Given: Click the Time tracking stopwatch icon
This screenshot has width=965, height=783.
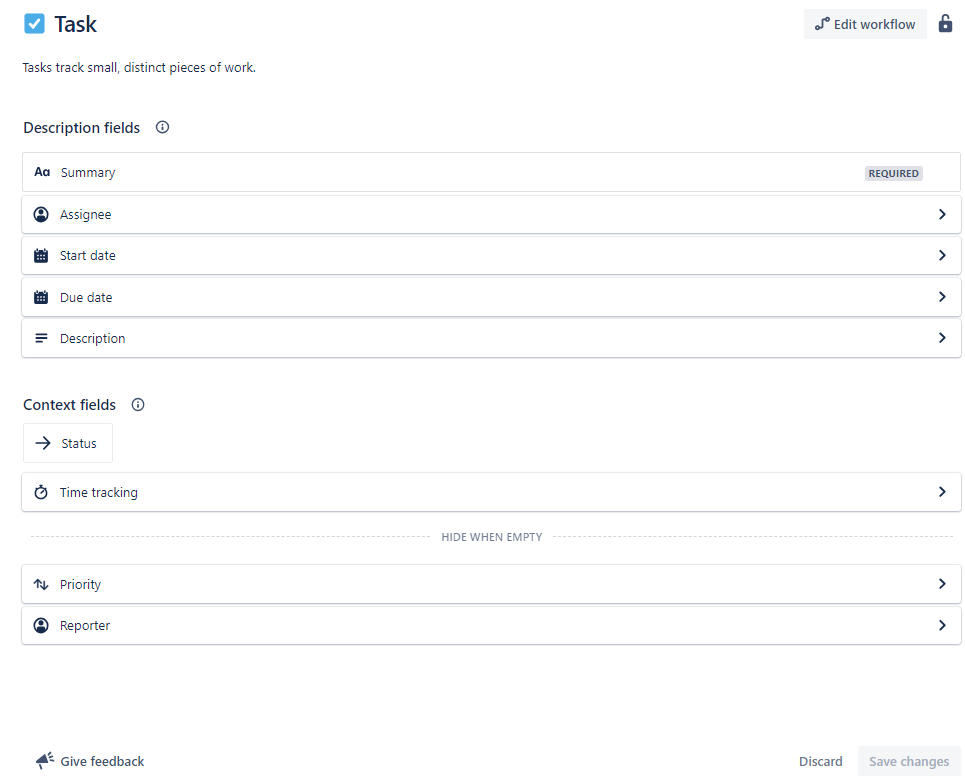Looking at the screenshot, I should tap(41, 492).
